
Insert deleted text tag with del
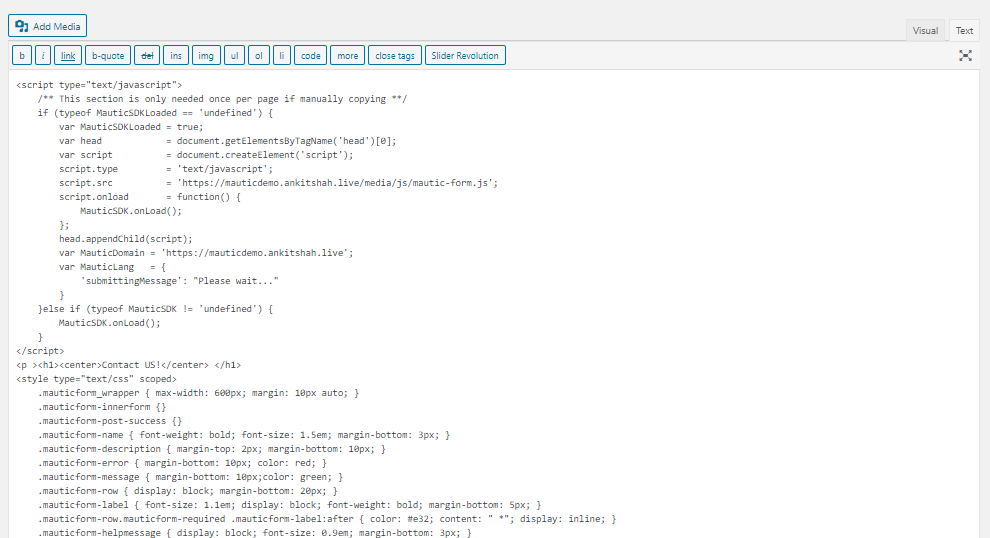147,56
